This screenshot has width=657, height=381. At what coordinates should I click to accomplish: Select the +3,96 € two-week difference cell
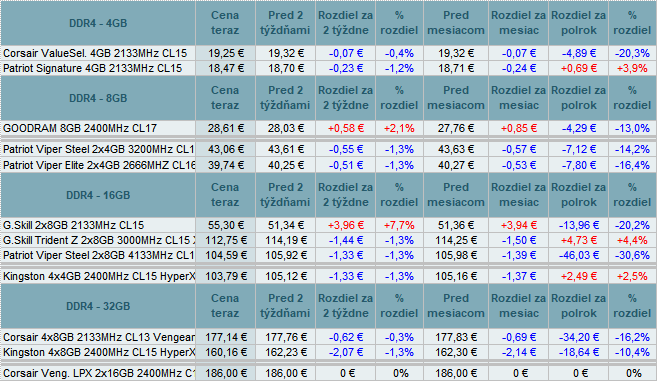tap(346, 225)
